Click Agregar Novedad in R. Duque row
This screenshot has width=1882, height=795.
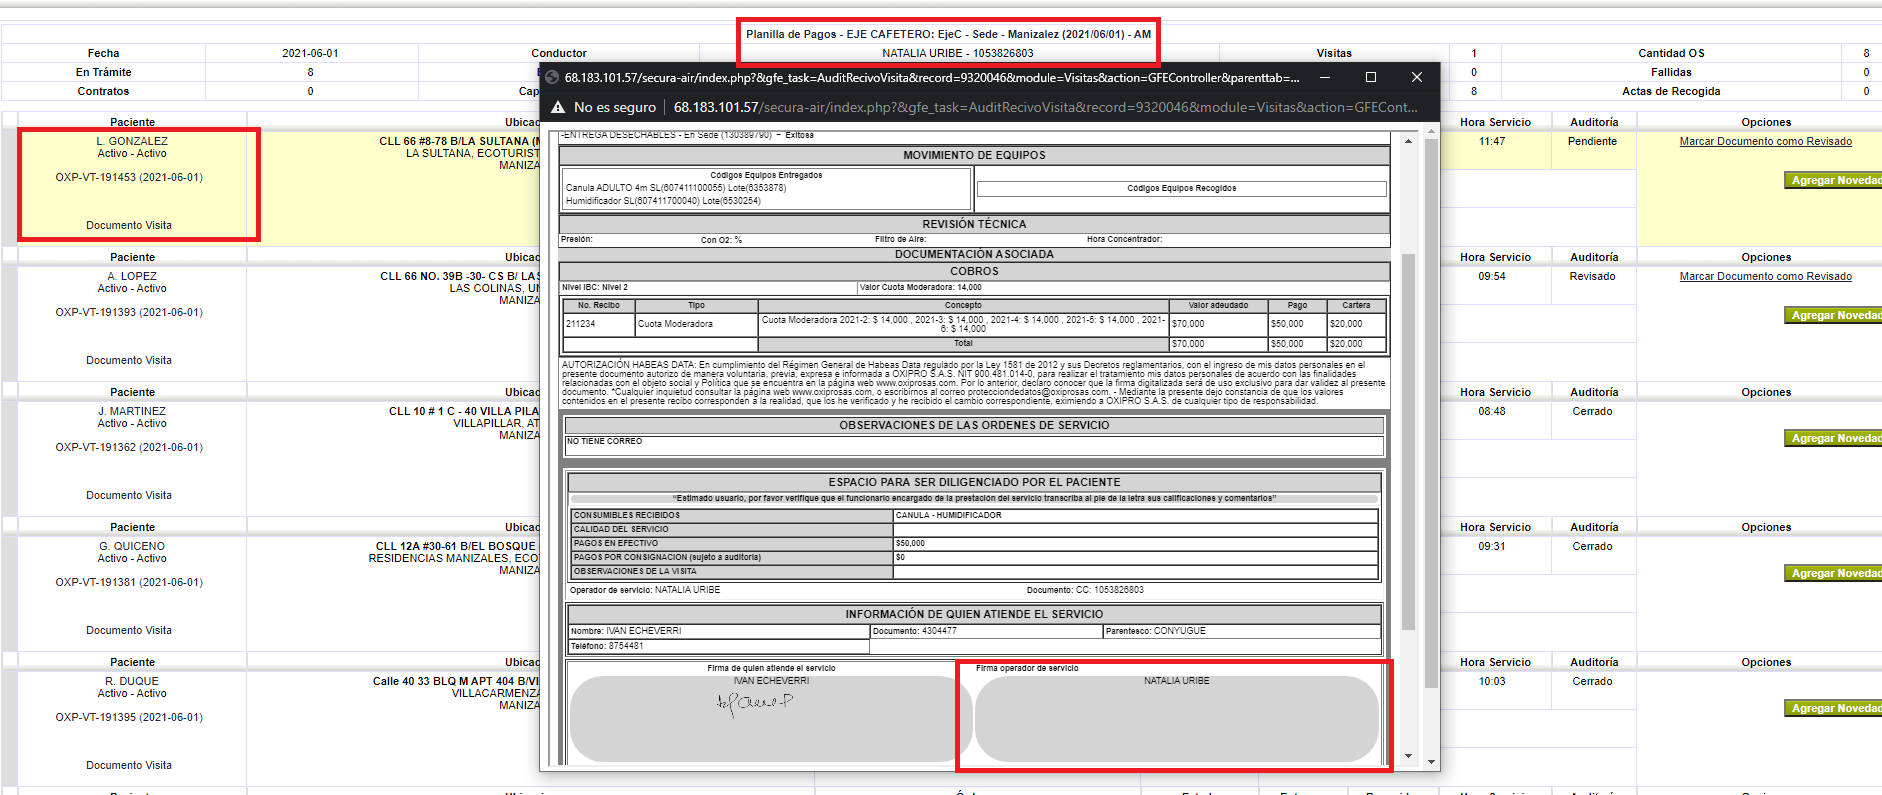(1834, 708)
